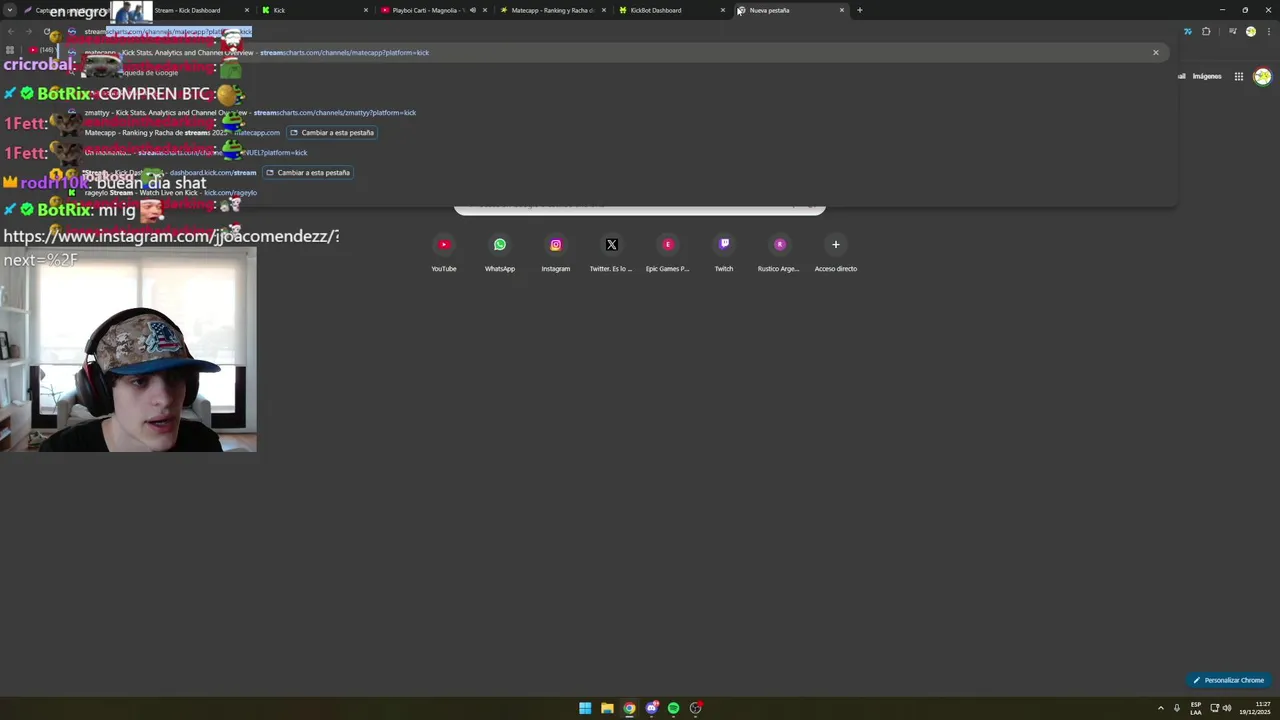This screenshot has height=720, width=1280.
Task: Open the media control music icon
Action: [x=1232, y=31]
